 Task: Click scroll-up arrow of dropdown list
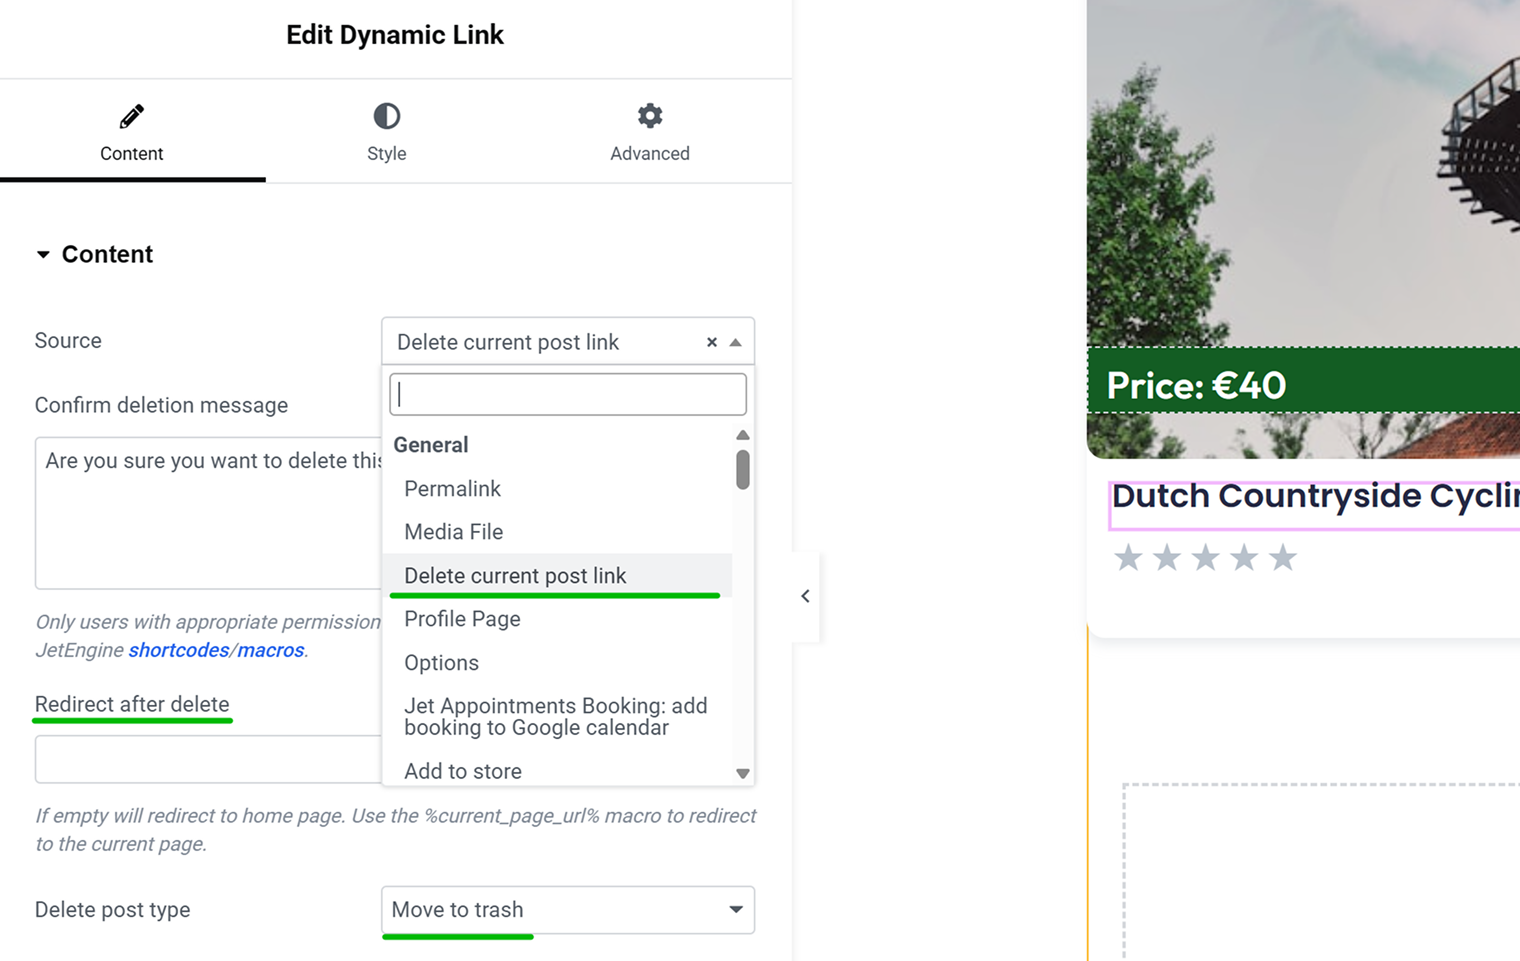tap(742, 435)
